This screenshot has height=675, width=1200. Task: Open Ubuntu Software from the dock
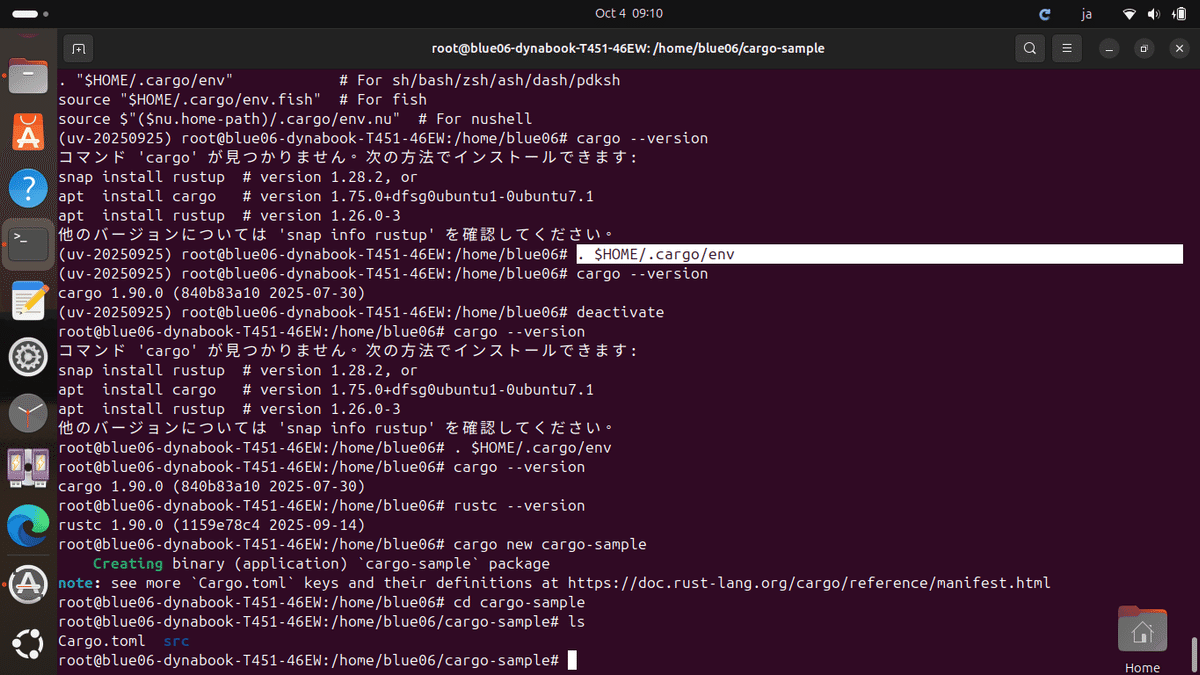tap(27, 130)
